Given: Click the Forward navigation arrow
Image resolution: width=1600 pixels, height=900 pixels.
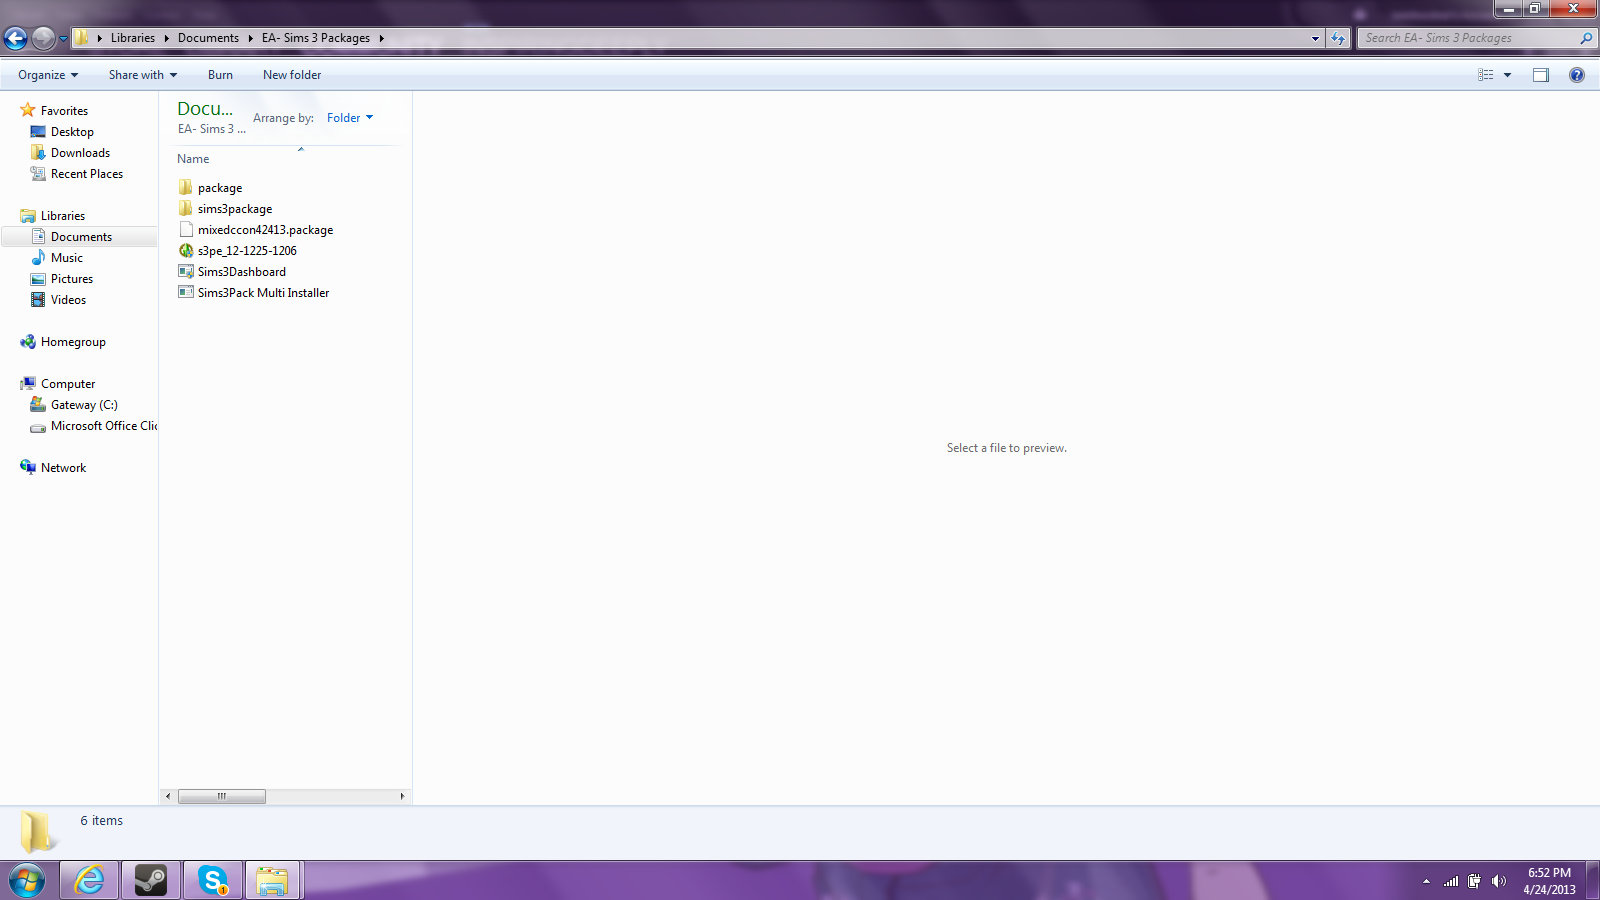Looking at the screenshot, I should tap(43, 39).
